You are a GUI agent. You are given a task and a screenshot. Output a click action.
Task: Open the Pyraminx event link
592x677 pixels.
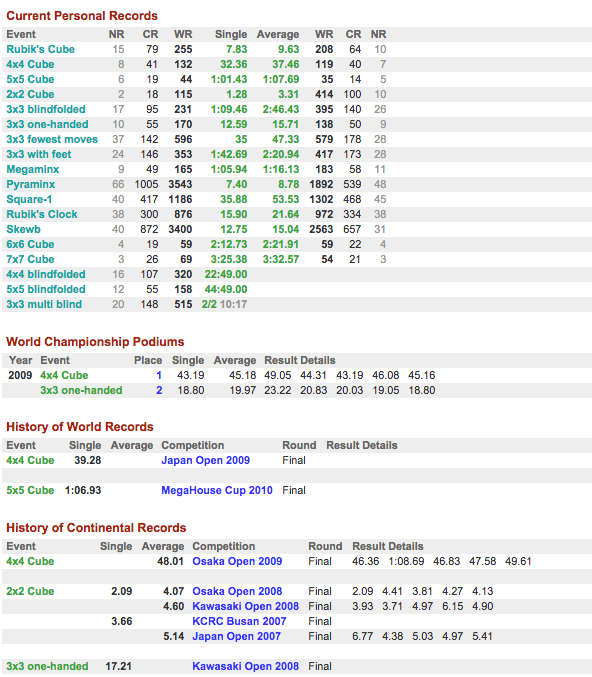(31, 184)
